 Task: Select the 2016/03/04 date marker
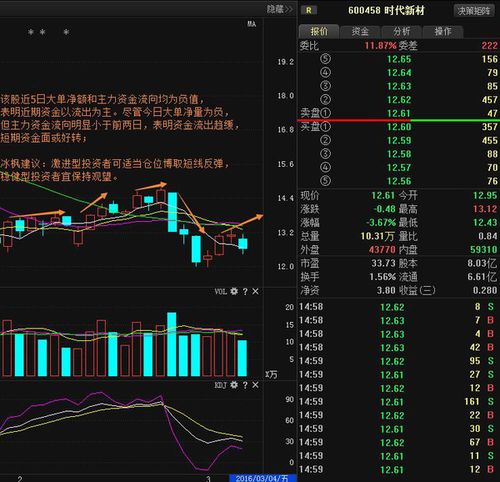click(263, 478)
